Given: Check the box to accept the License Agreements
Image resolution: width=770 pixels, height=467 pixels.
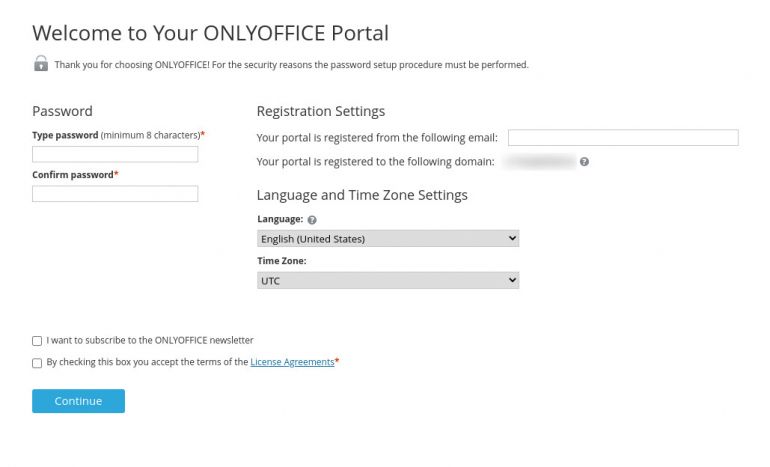Looking at the screenshot, I should point(37,363).
